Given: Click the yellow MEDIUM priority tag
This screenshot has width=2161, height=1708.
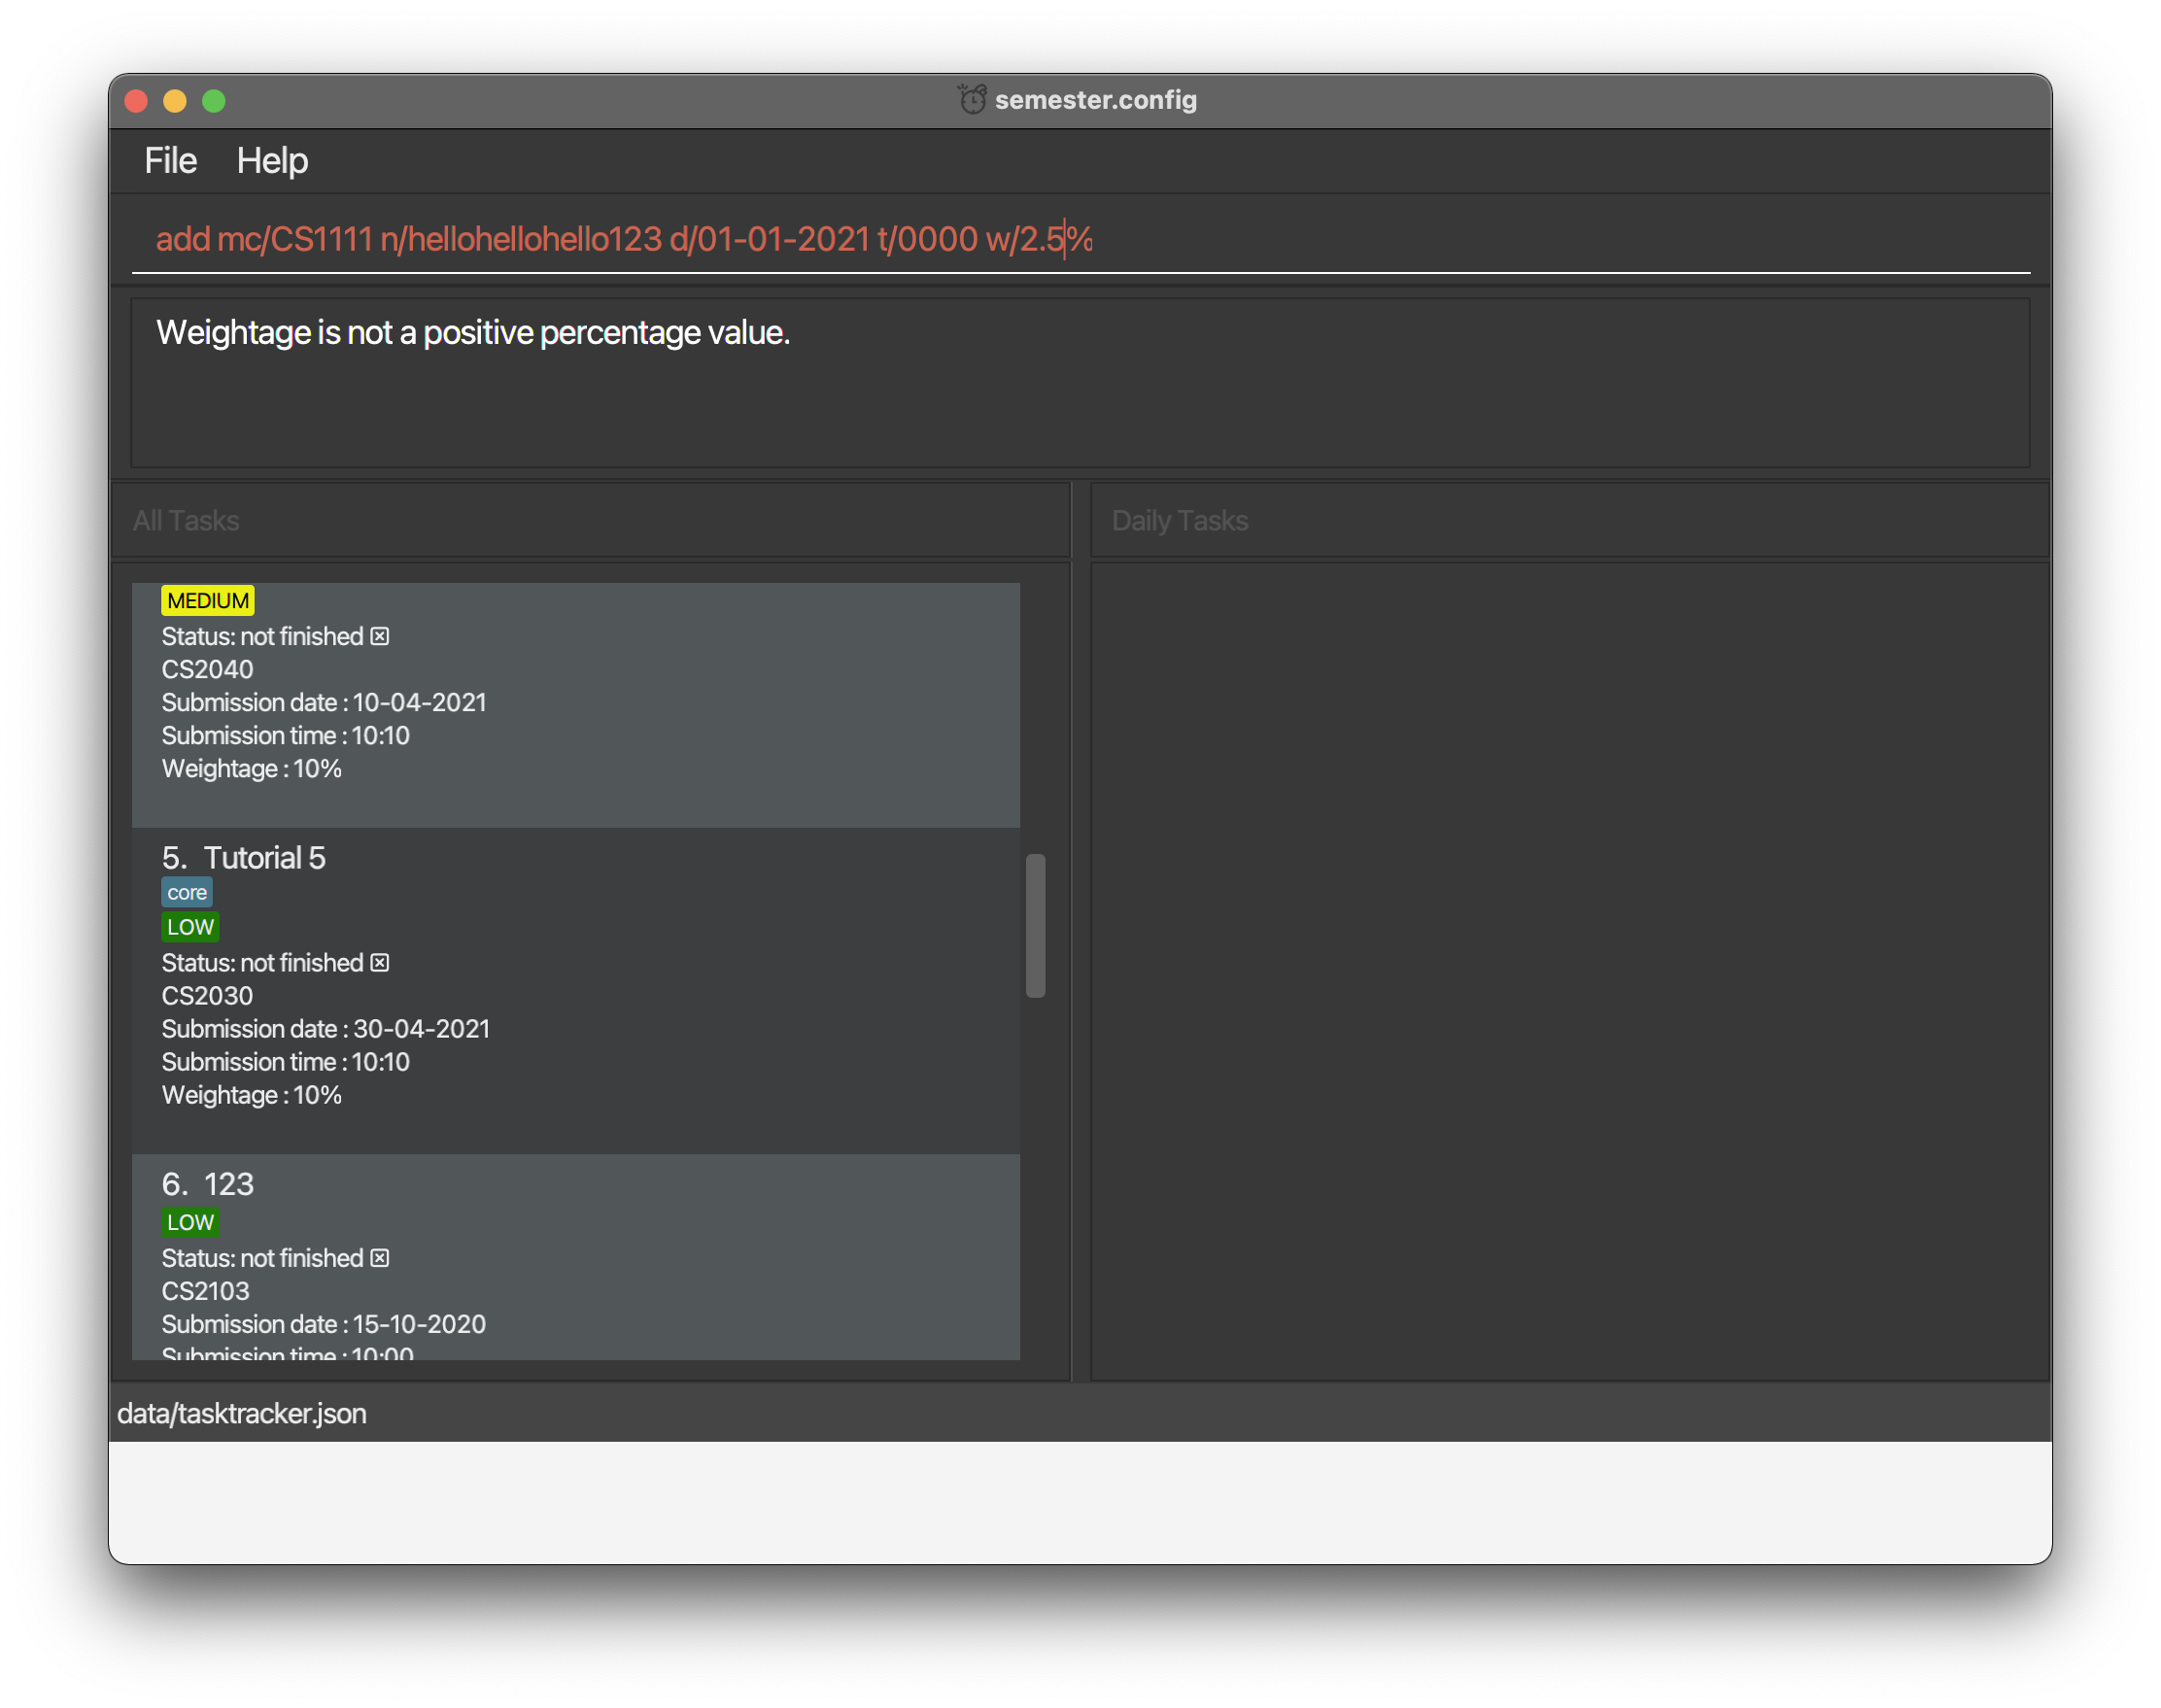Looking at the screenshot, I should pyautogui.click(x=208, y=601).
